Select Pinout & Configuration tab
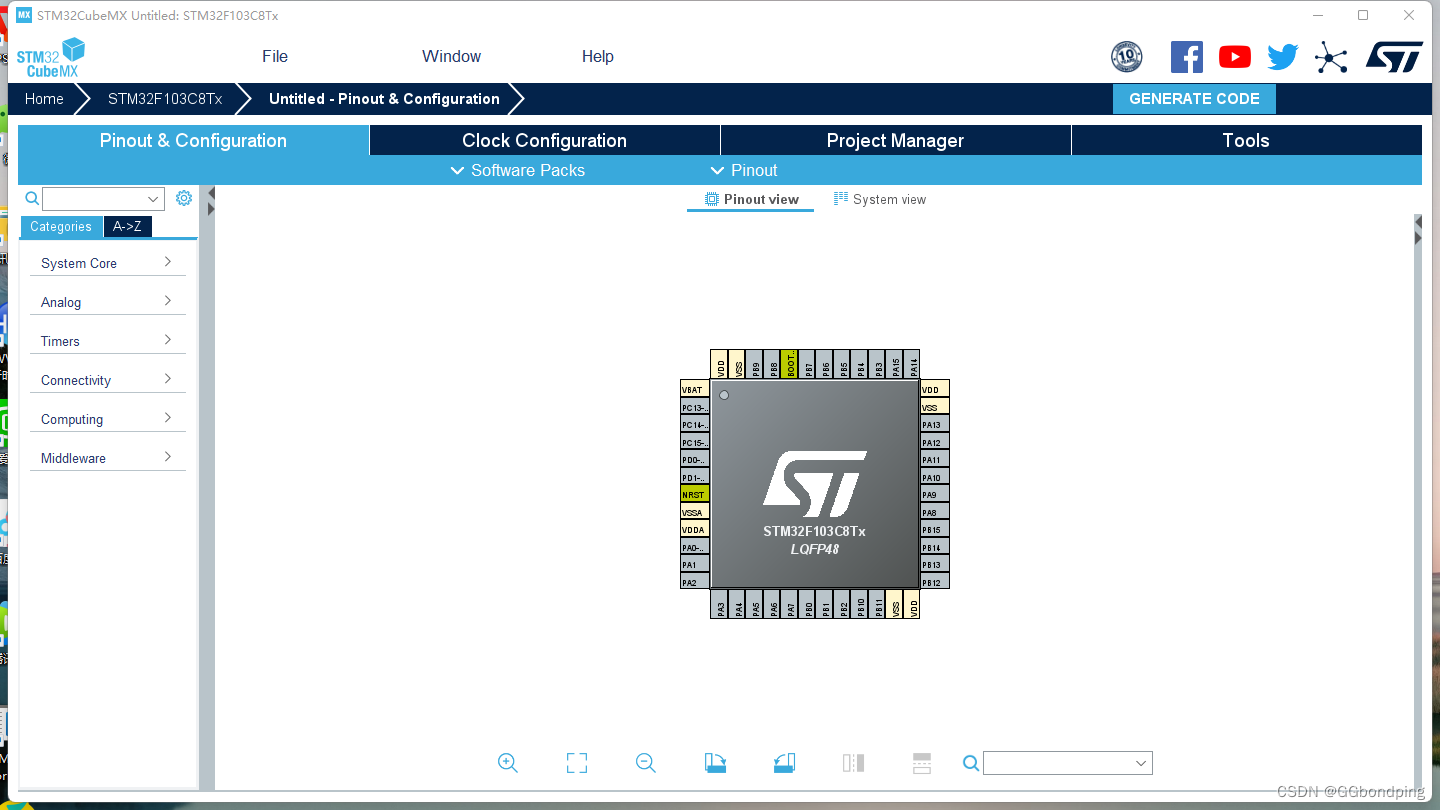This screenshot has height=810, width=1440. click(193, 140)
